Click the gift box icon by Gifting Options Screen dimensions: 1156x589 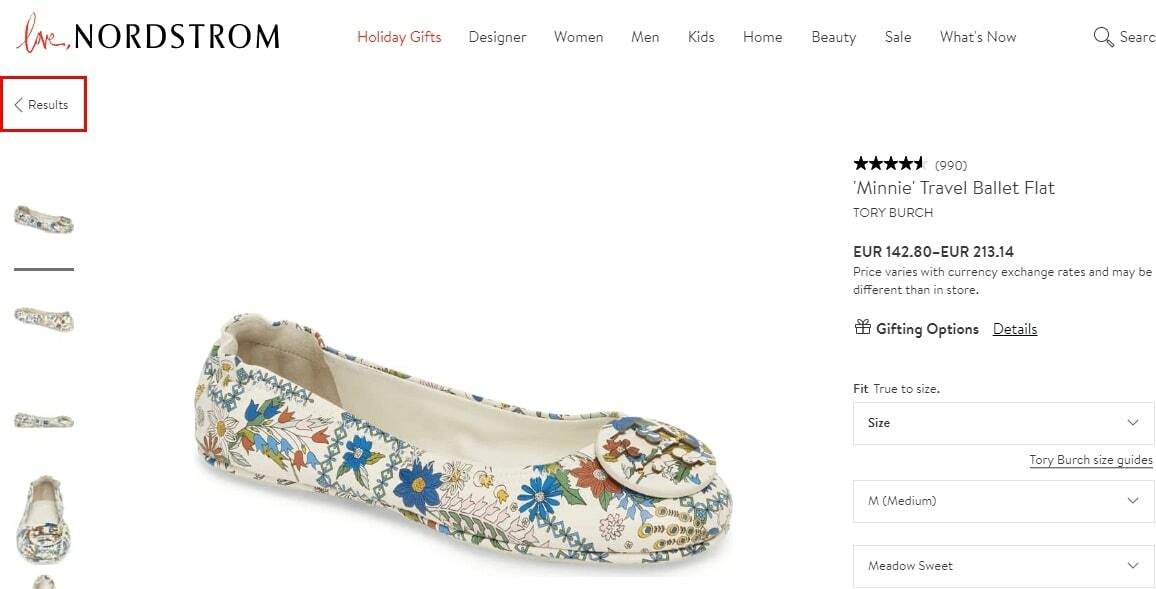tap(863, 327)
